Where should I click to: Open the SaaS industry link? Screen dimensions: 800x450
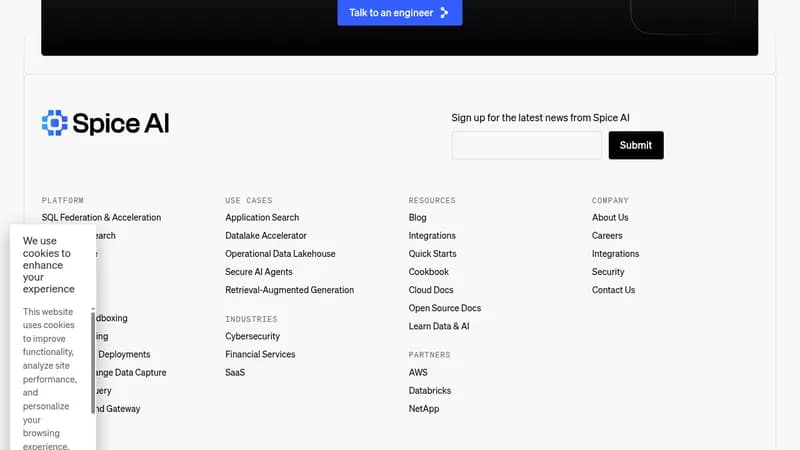[235, 372]
